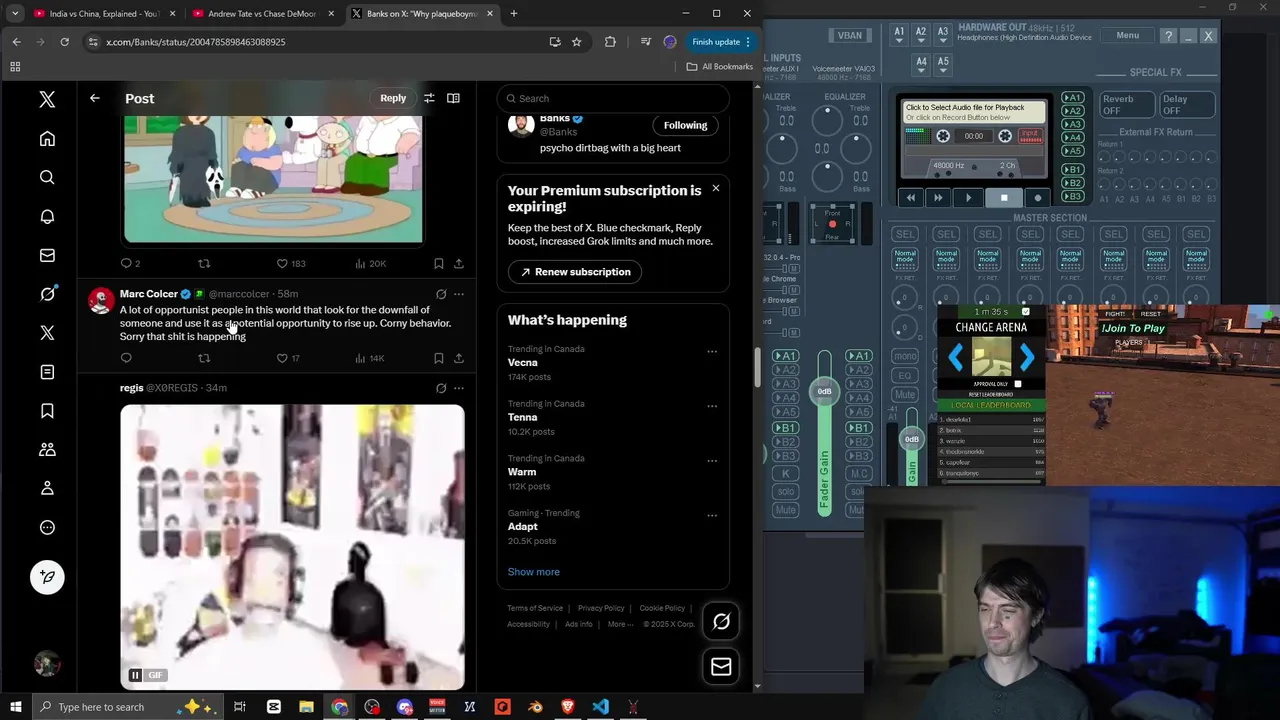Open More options circle in X sidebar
The image size is (1280, 720).
pyautogui.click(x=47, y=527)
